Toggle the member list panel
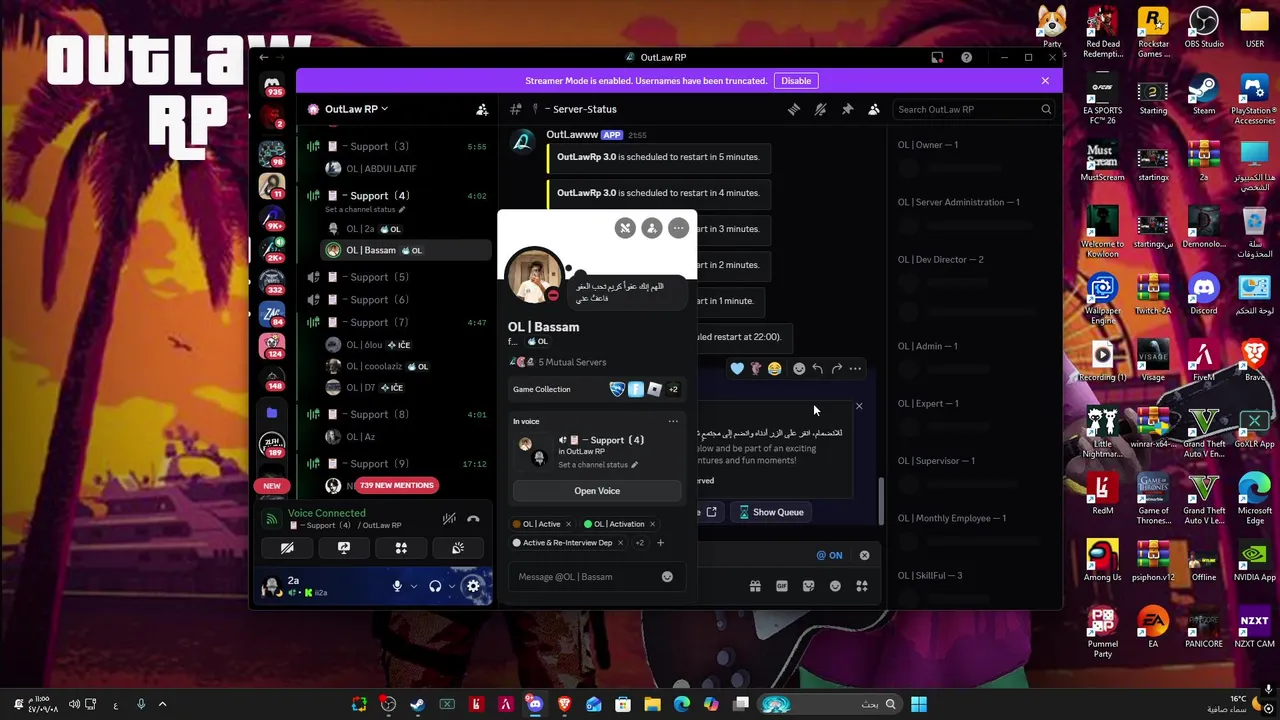The image size is (1280, 720). click(874, 109)
